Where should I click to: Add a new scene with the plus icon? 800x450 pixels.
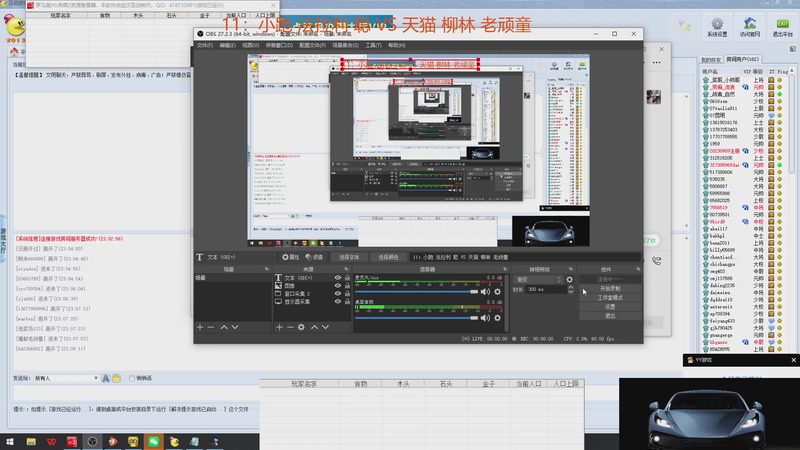200,327
